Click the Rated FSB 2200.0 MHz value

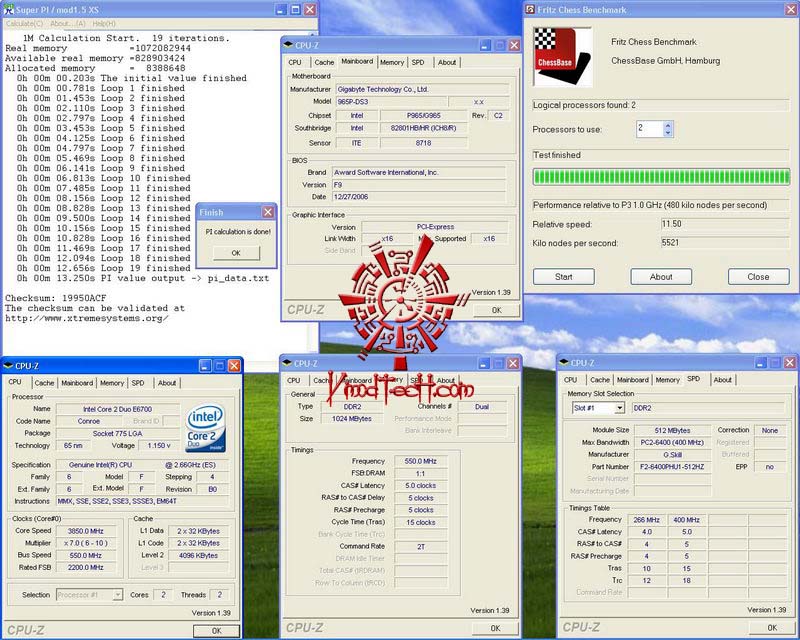click(x=86, y=567)
